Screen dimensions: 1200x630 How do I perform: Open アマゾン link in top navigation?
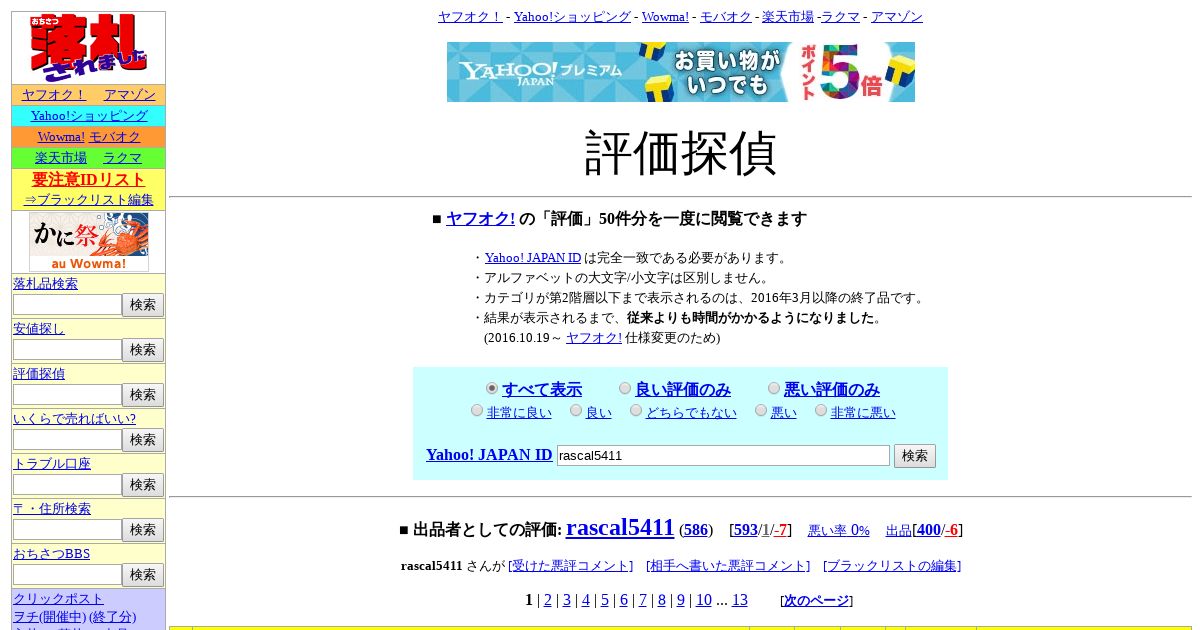pyautogui.click(x=897, y=16)
